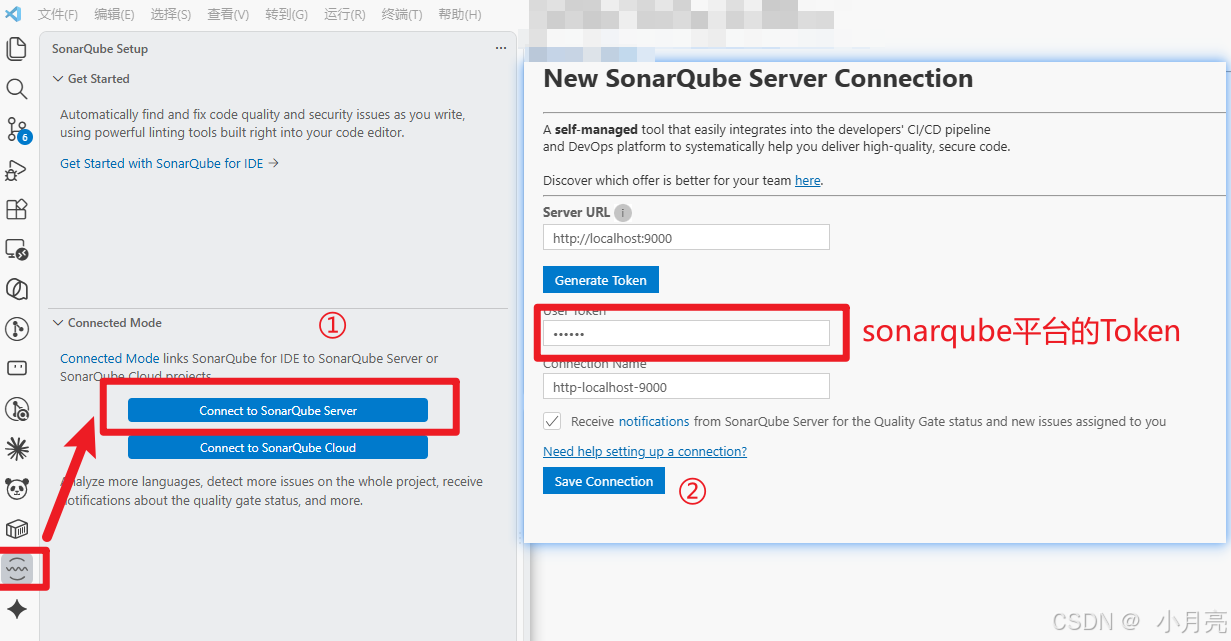Screen dimensions: 1231x641
Task: Open the 帮助(H) menu
Action: 460,15
